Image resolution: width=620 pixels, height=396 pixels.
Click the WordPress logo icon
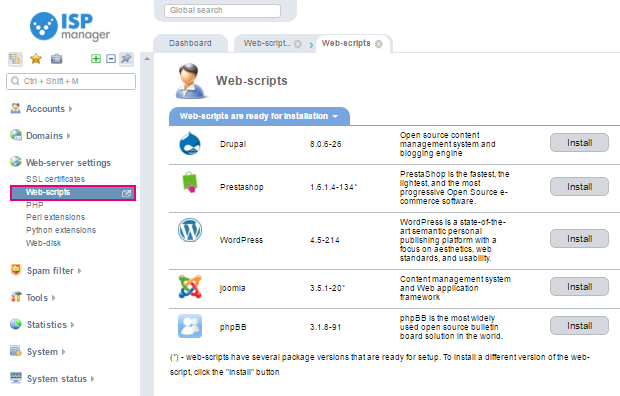[x=190, y=230]
